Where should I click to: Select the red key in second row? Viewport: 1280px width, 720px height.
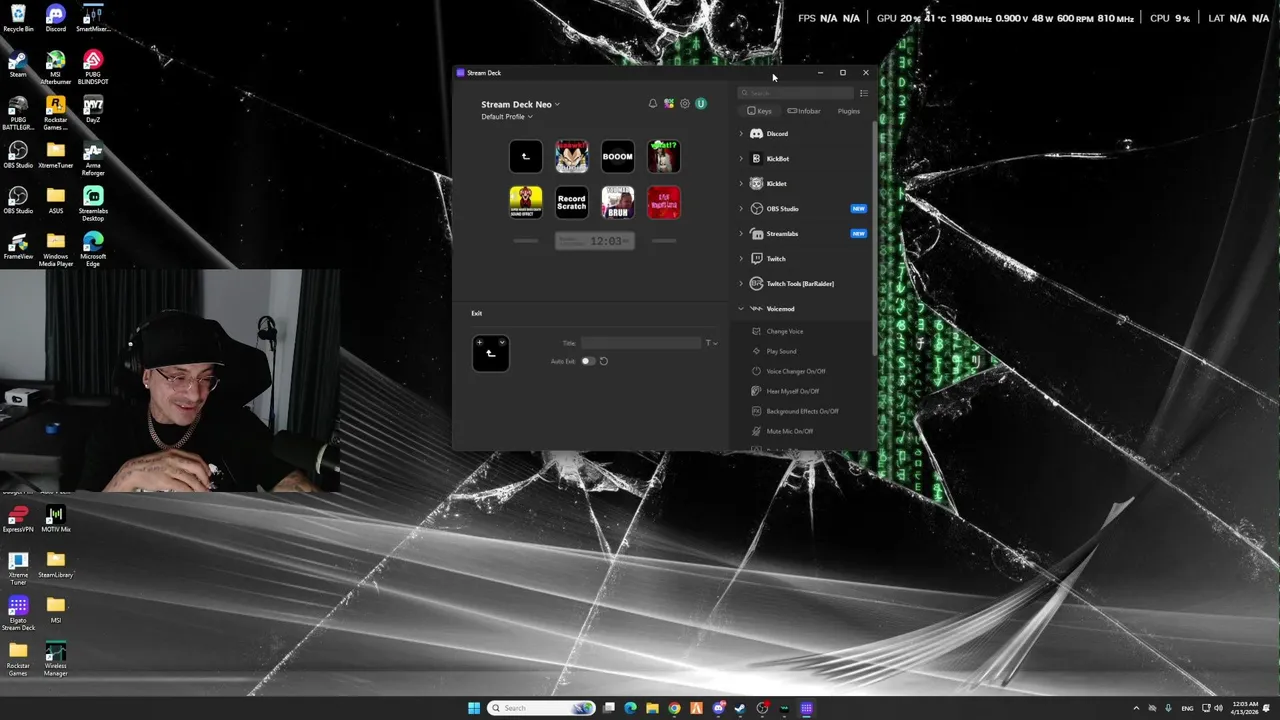[x=664, y=202]
